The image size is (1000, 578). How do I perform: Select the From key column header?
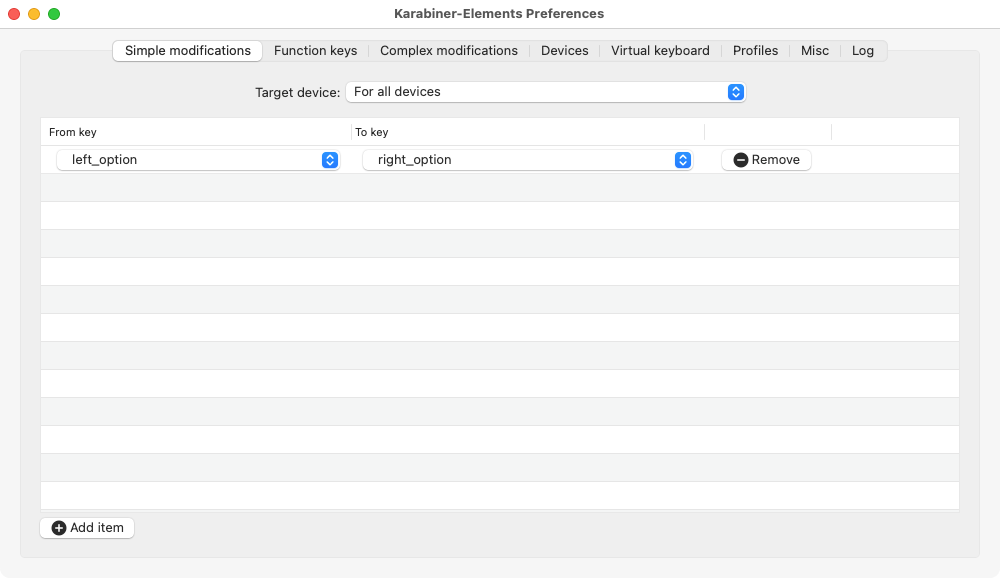point(73,132)
